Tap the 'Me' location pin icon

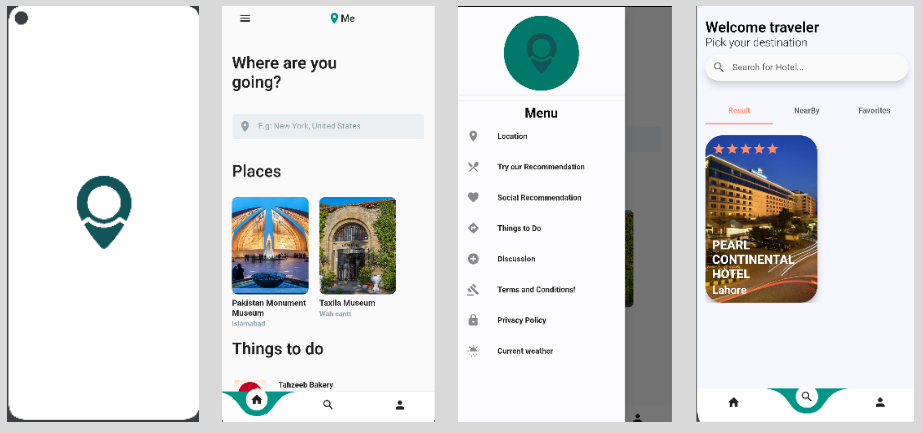tap(334, 18)
